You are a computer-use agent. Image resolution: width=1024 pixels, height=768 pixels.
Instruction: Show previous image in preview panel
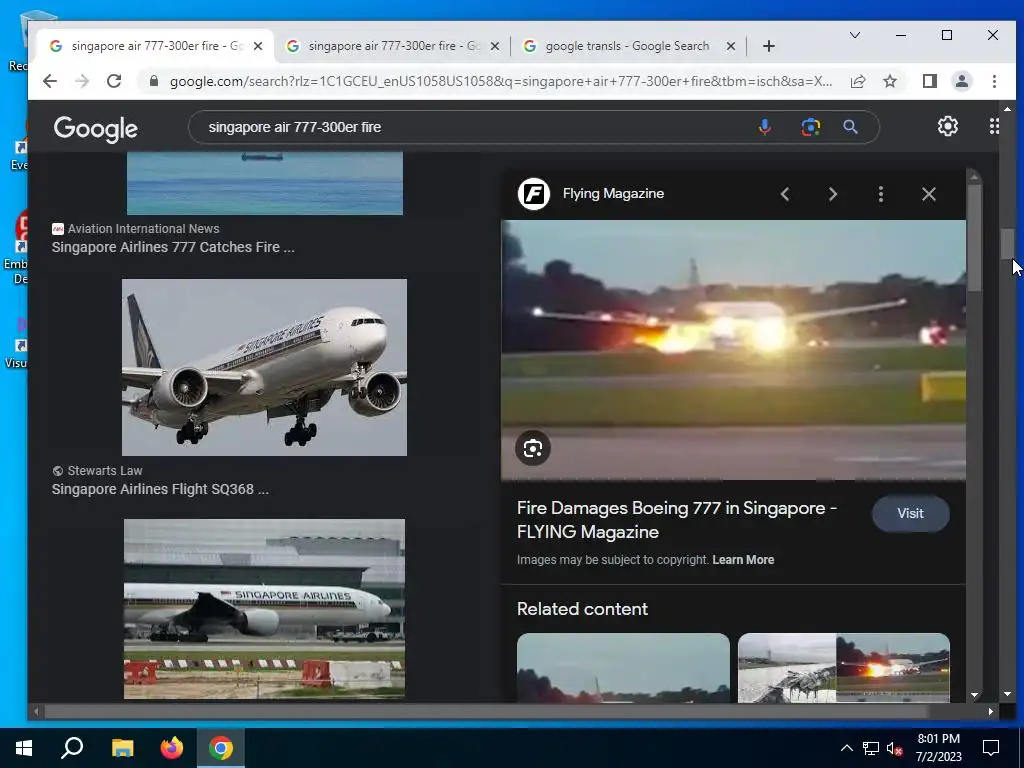point(785,194)
